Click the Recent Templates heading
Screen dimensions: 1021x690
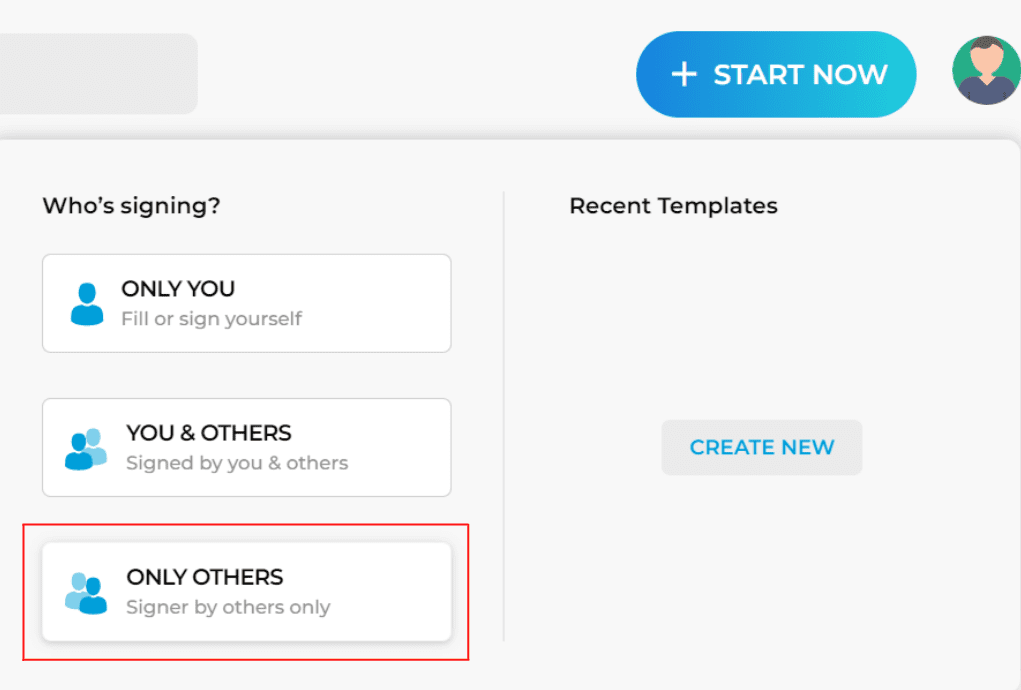tap(673, 206)
